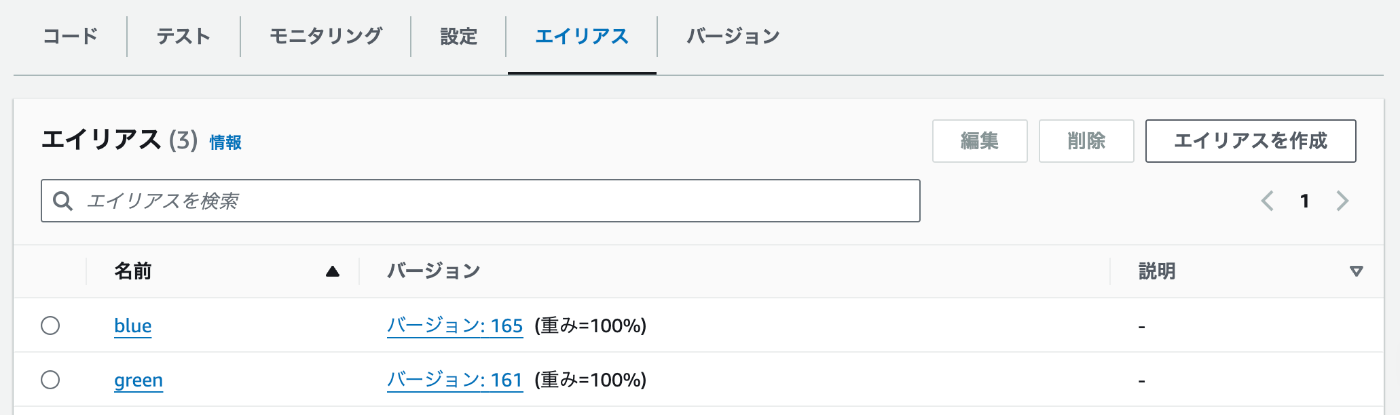Go to previous page arrow

(x=1267, y=201)
